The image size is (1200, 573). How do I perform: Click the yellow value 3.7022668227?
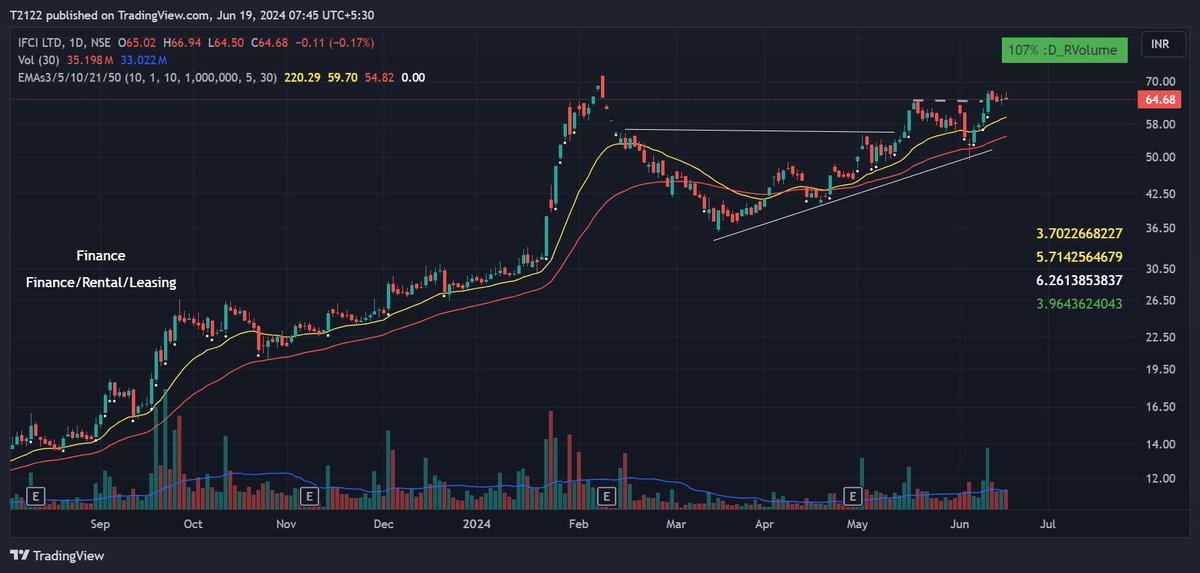point(1080,233)
